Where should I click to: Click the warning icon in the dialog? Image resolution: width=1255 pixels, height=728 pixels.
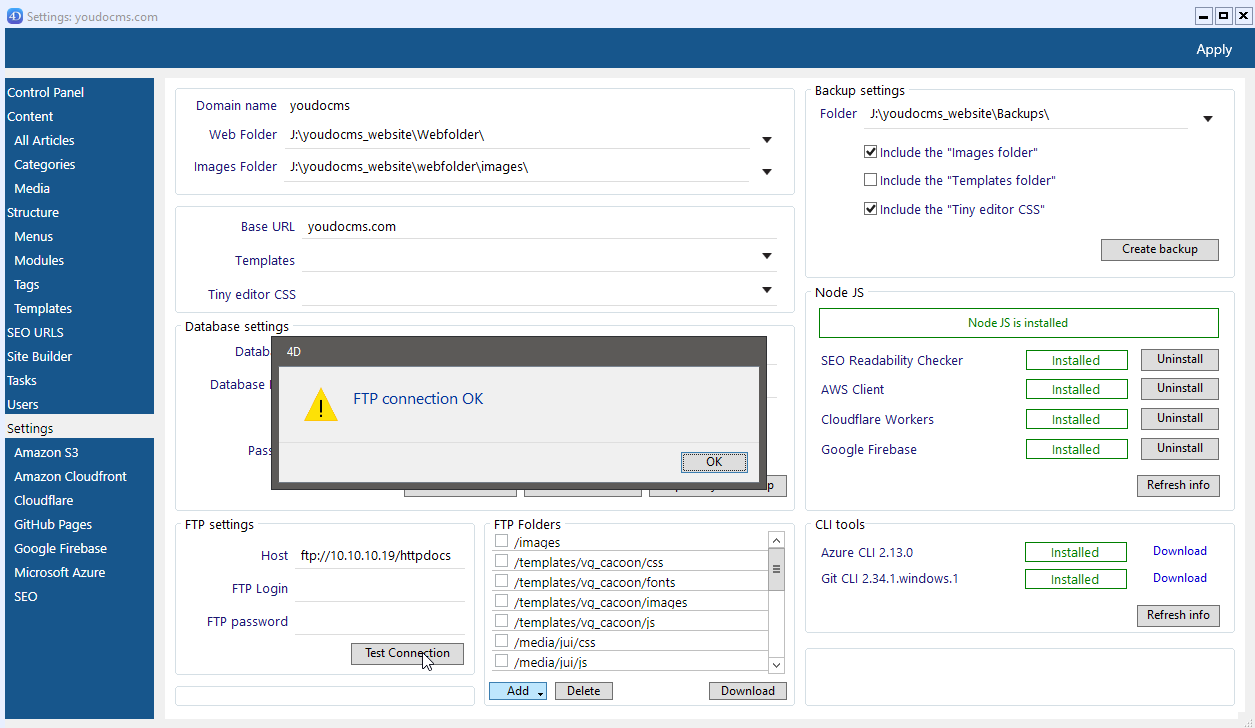click(321, 405)
